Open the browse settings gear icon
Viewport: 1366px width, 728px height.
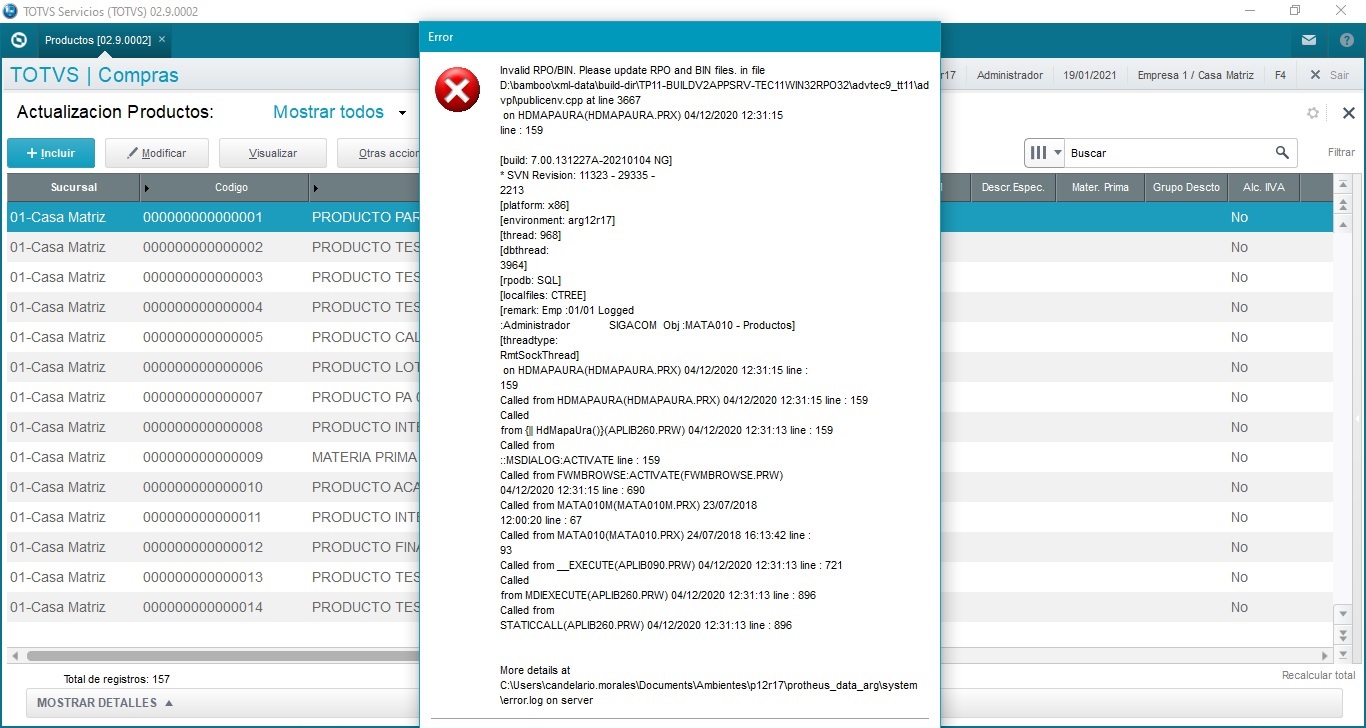click(x=1313, y=114)
